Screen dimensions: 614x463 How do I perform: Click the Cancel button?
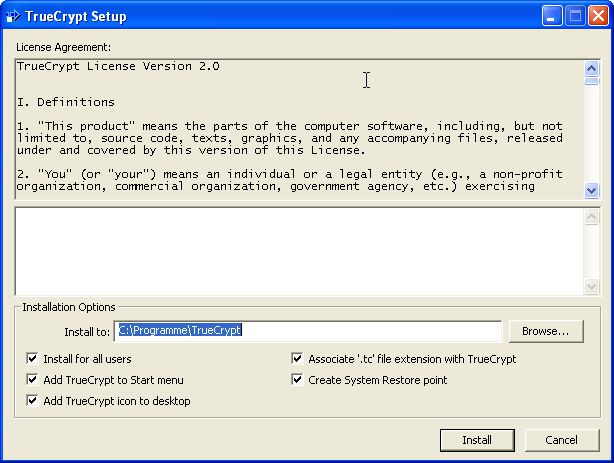562,440
